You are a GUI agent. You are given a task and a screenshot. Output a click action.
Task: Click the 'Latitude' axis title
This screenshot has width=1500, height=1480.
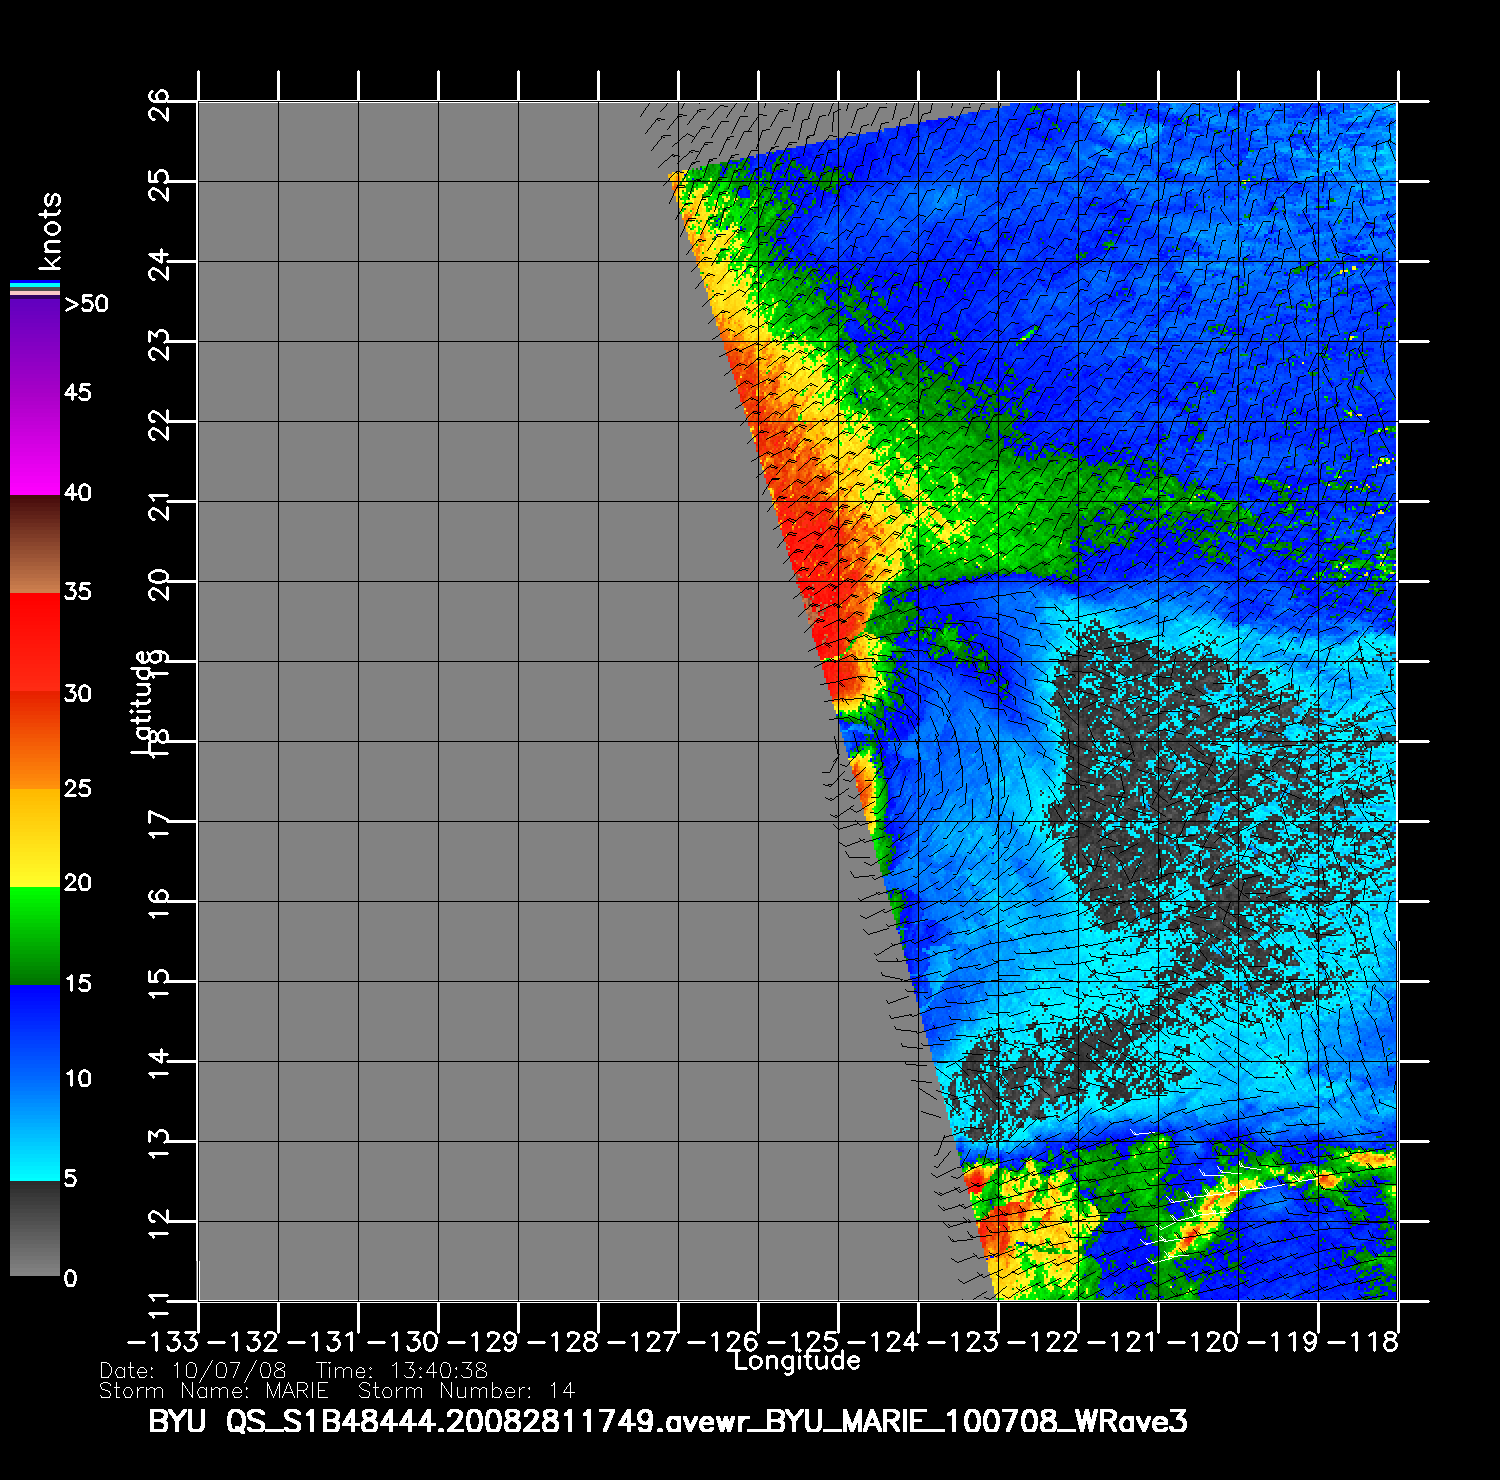click(x=143, y=701)
